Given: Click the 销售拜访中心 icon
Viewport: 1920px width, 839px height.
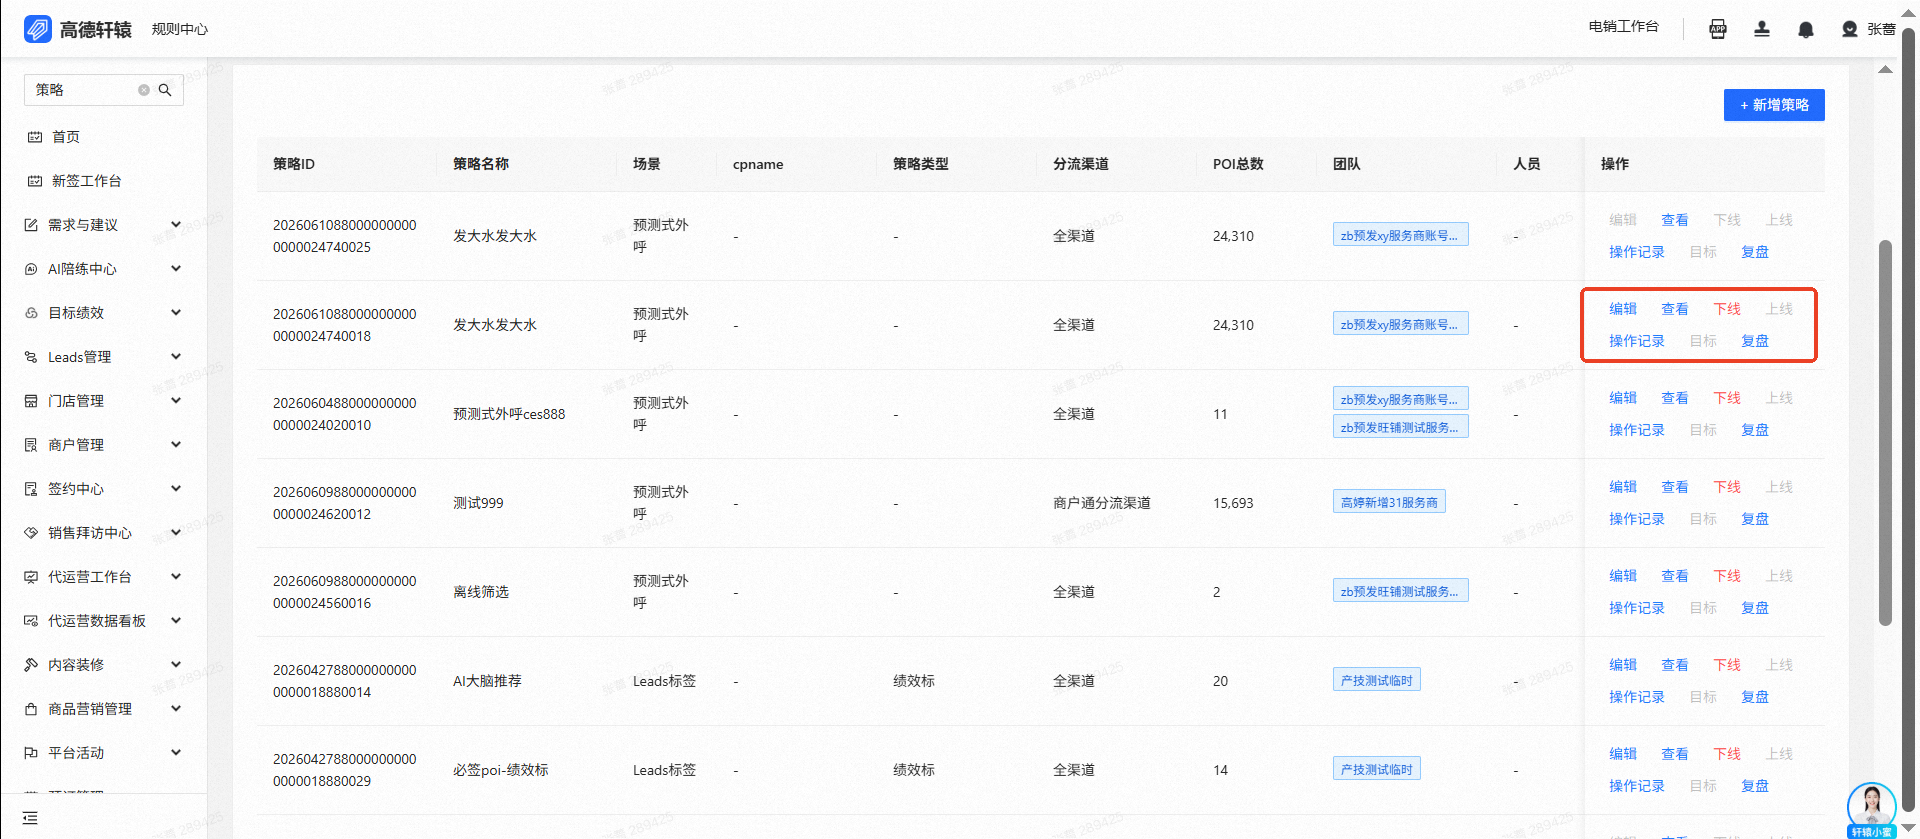Looking at the screenshot, I should pos(31,533).
